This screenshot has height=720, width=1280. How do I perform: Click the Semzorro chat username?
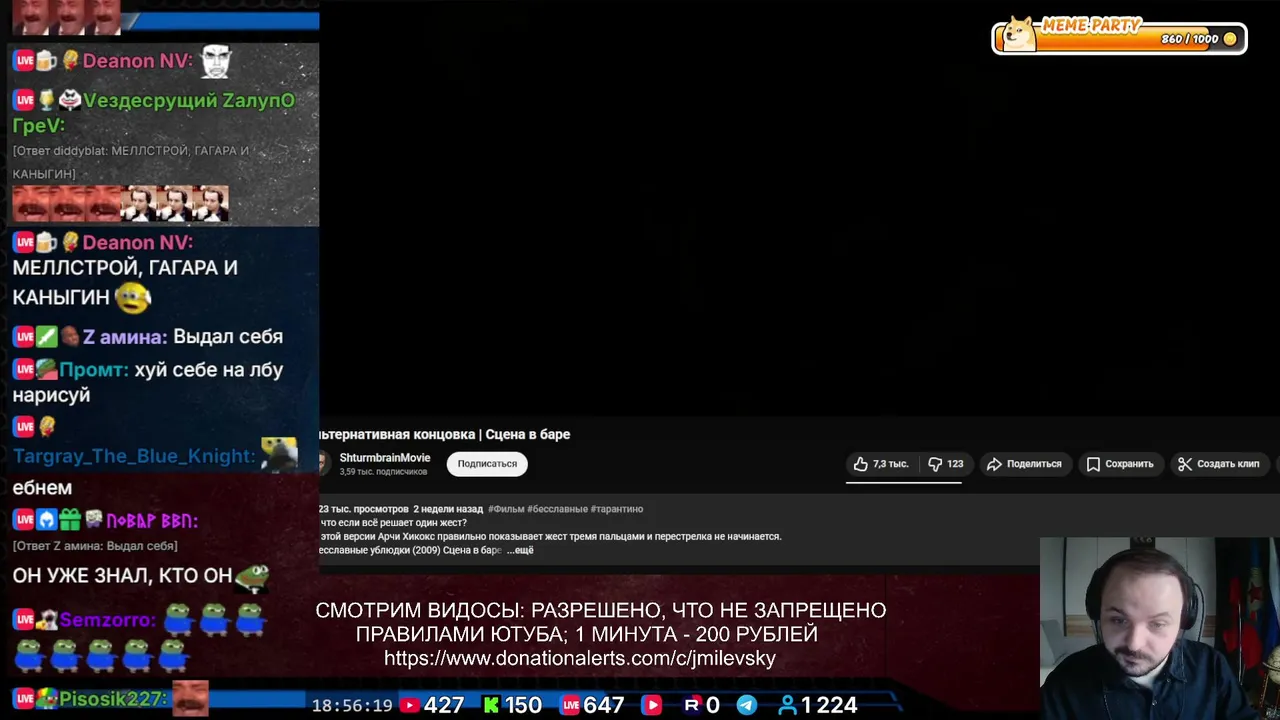pos(107,620)
